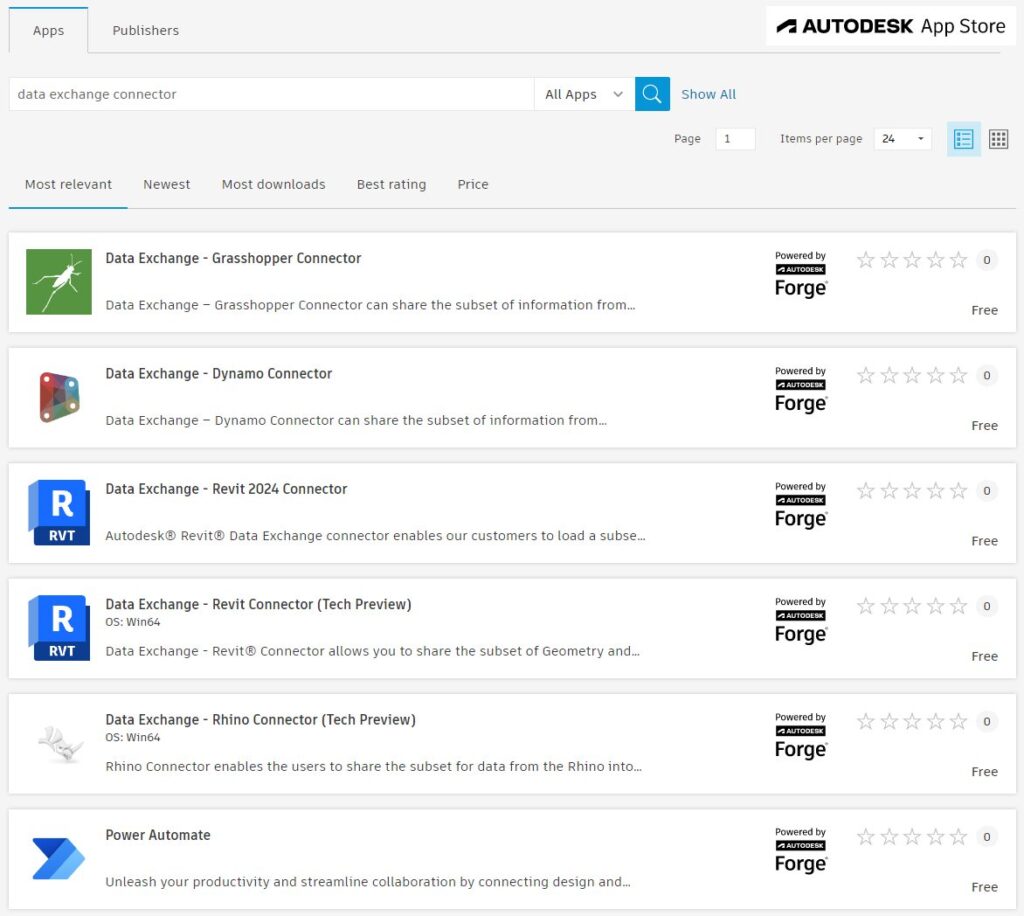The image size is (1024, 916).
Task: Click Free price on Revit 2024 Connector
Action: (984, 541)
